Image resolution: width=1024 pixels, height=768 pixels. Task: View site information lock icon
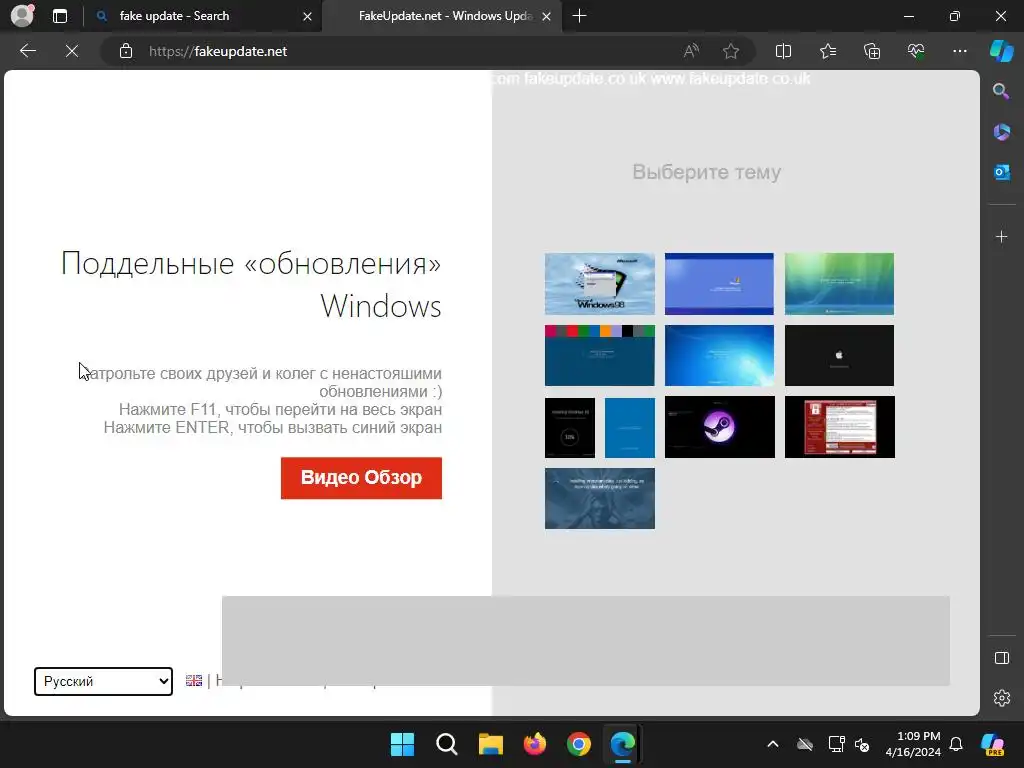126,51
